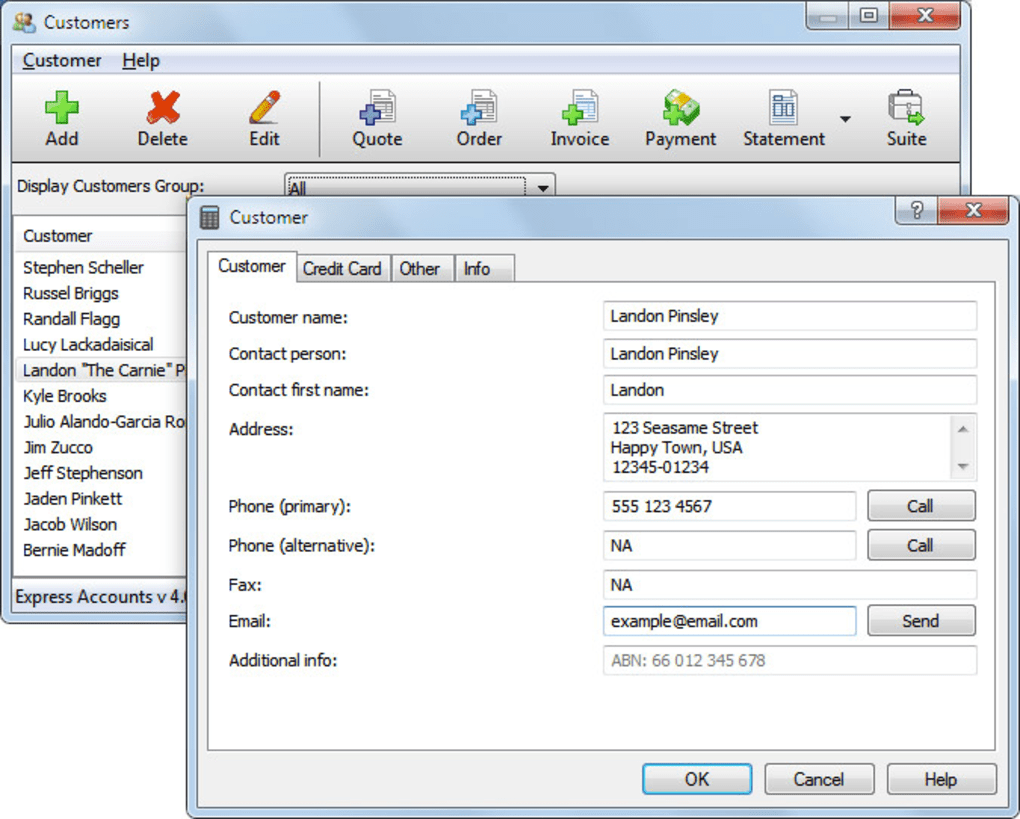This screenshot has height=819, width=1020.
Task: Switch to the Credit Card tab
Action: (x=343, y=268)
